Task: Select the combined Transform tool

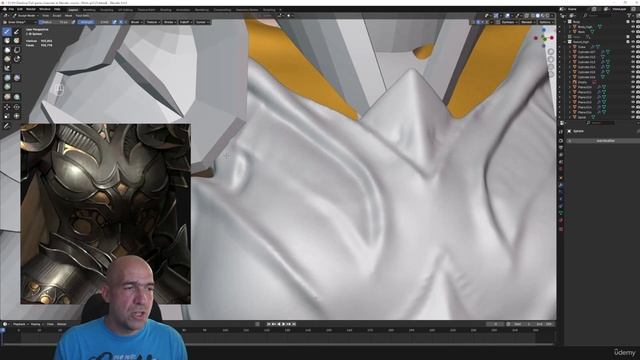Action: (17, 116)
